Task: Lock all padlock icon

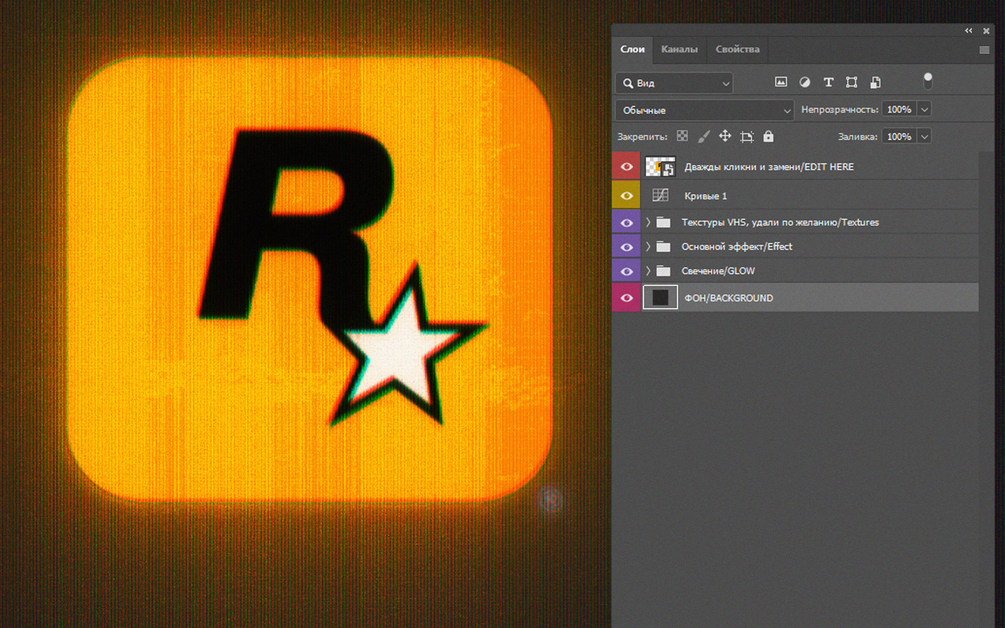Action: point(768,136)
